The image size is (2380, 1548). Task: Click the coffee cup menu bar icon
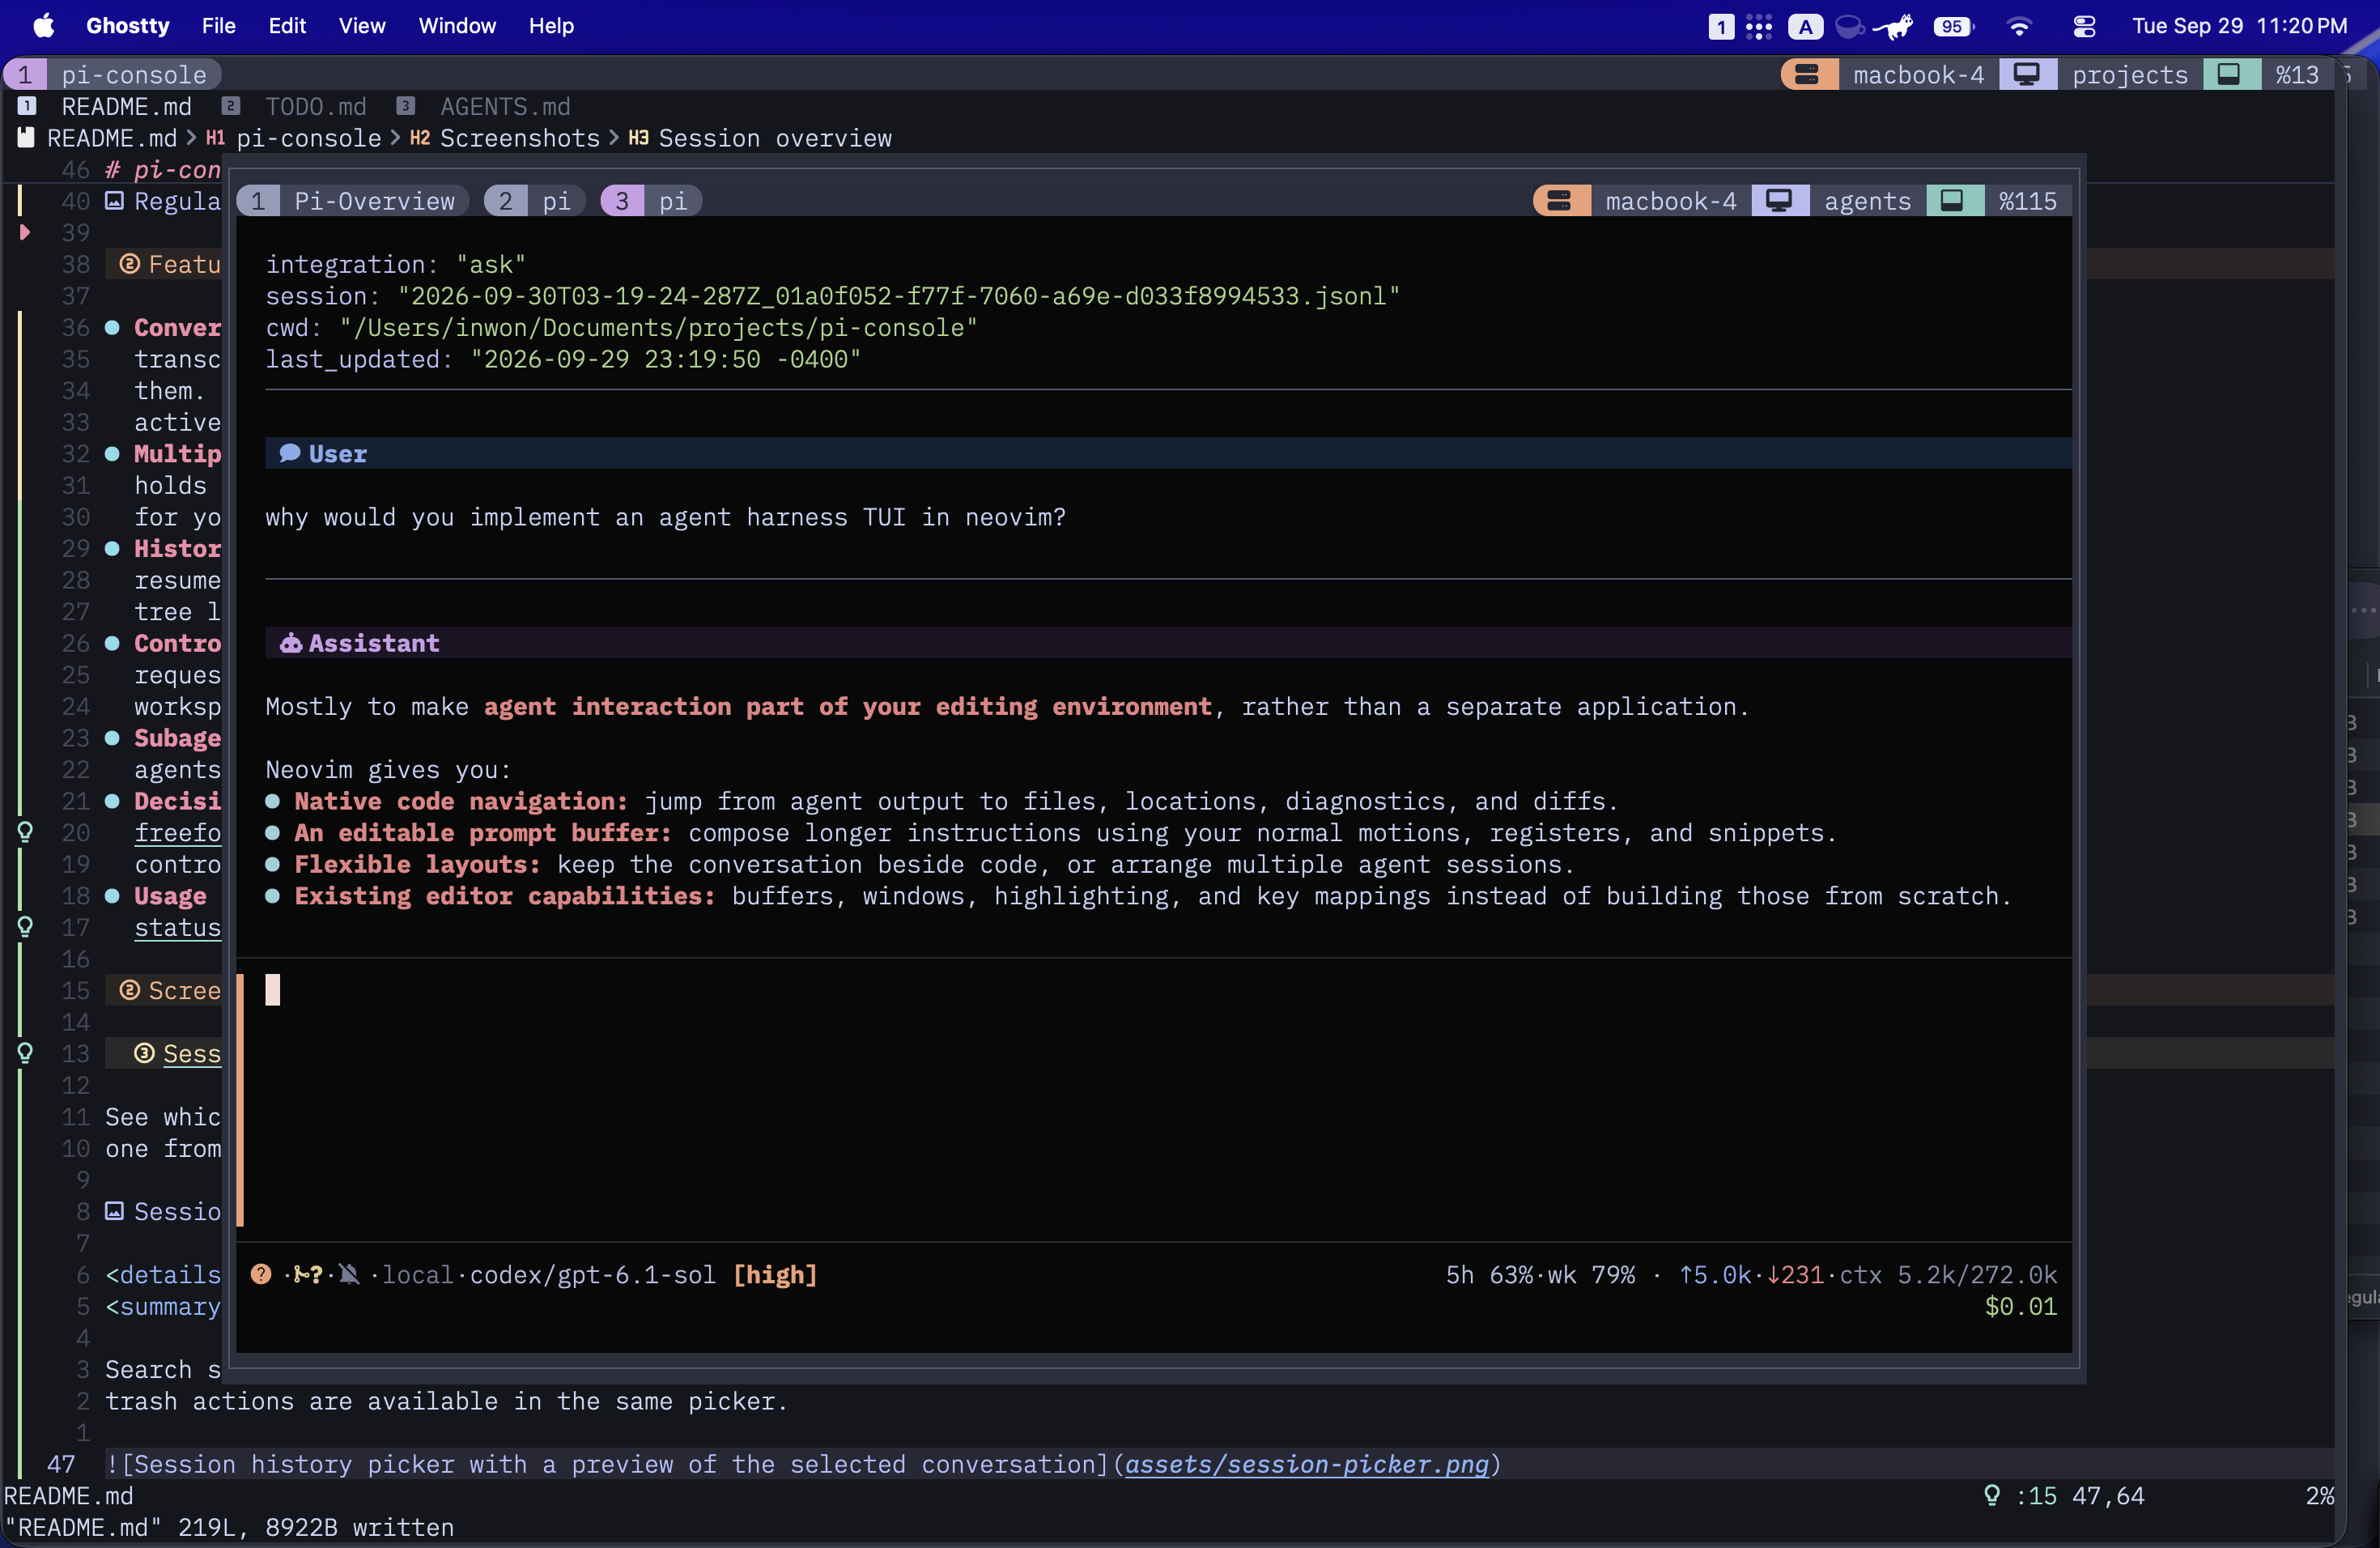tap(1849, 27)
